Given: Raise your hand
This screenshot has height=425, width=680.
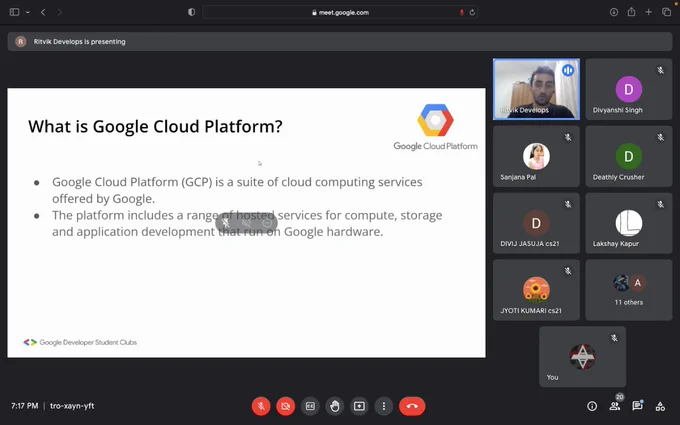Looking at the screenshot, I should pos(335,406).
